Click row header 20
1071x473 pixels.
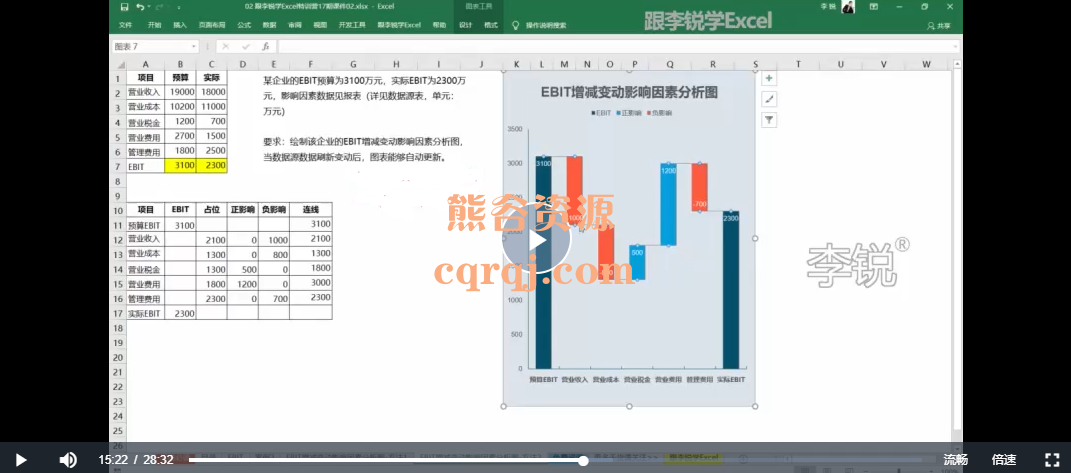tap(117, 357)
